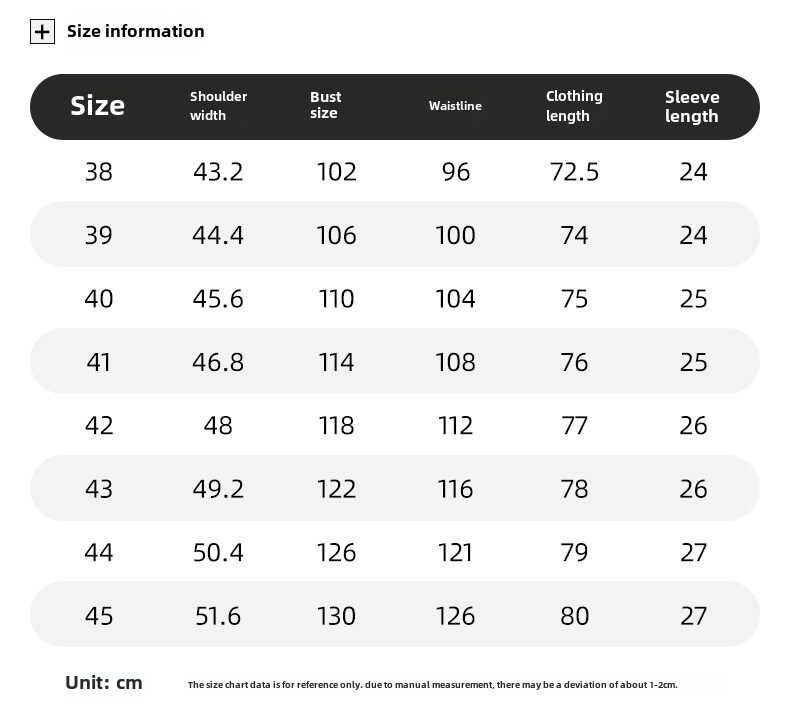Click the Unit: cm label
Screen dimensions: 790x722
pyautogui.click(x=104, y=683)
